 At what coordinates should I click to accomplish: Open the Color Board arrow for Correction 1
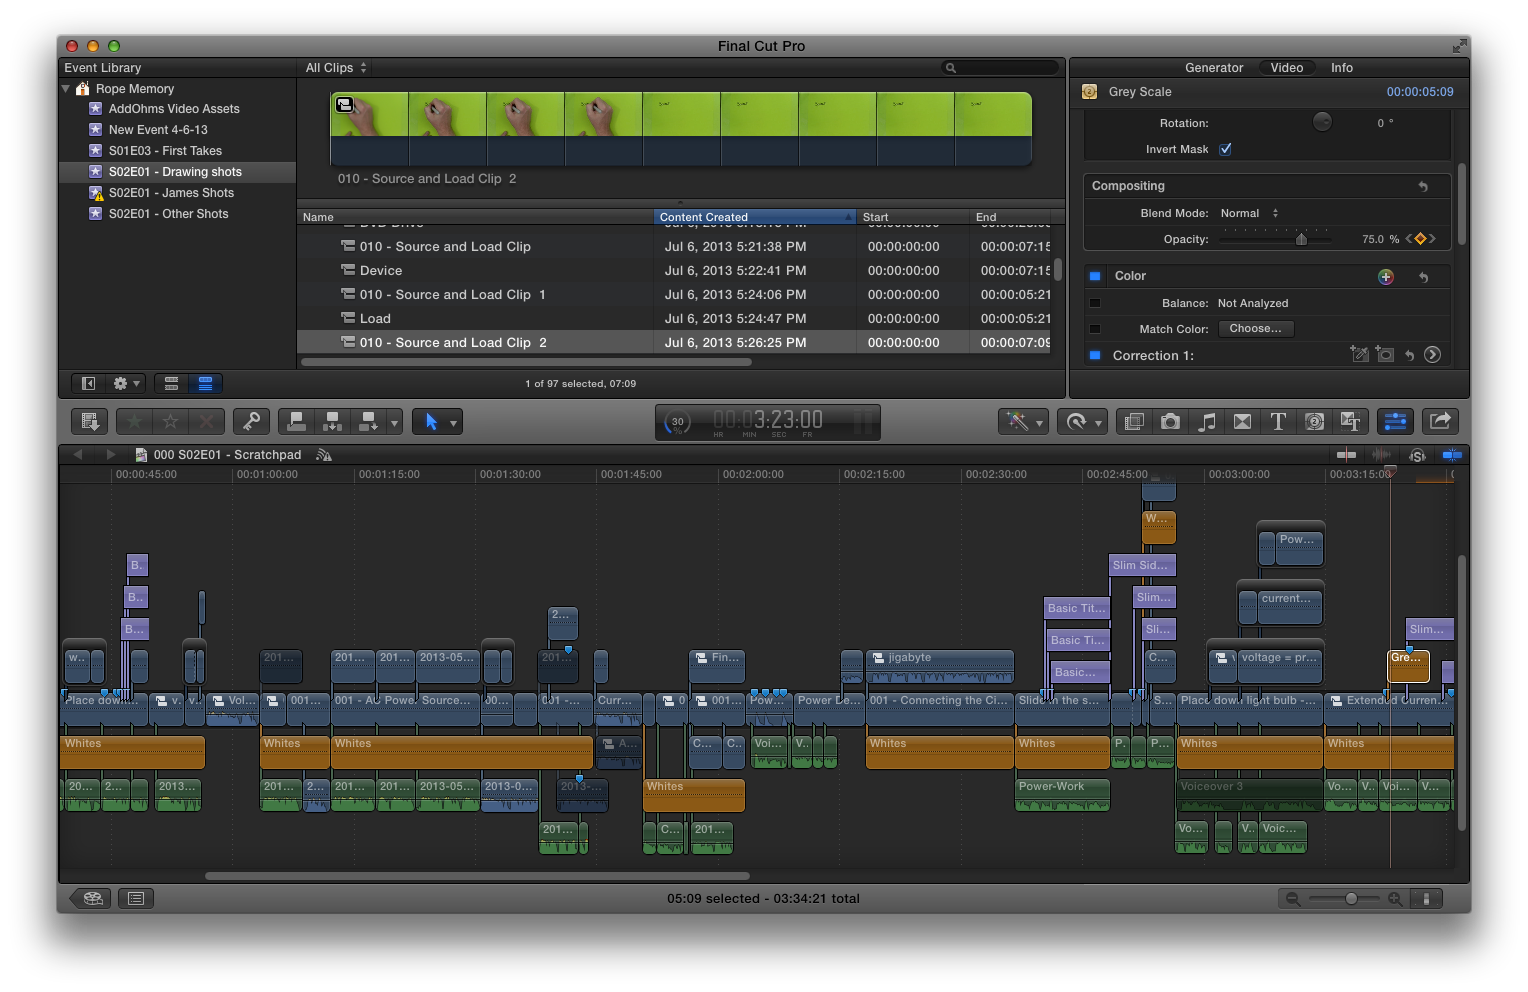click(x=1432, y=355)
